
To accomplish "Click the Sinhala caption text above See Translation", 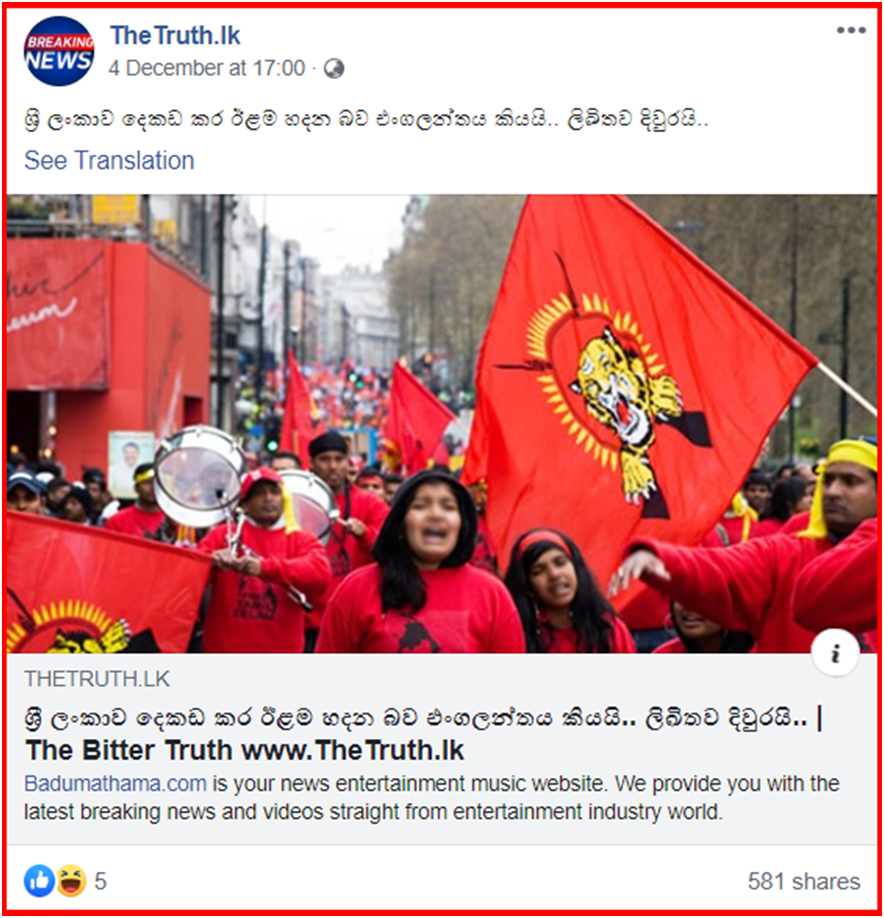I will 366,119.
